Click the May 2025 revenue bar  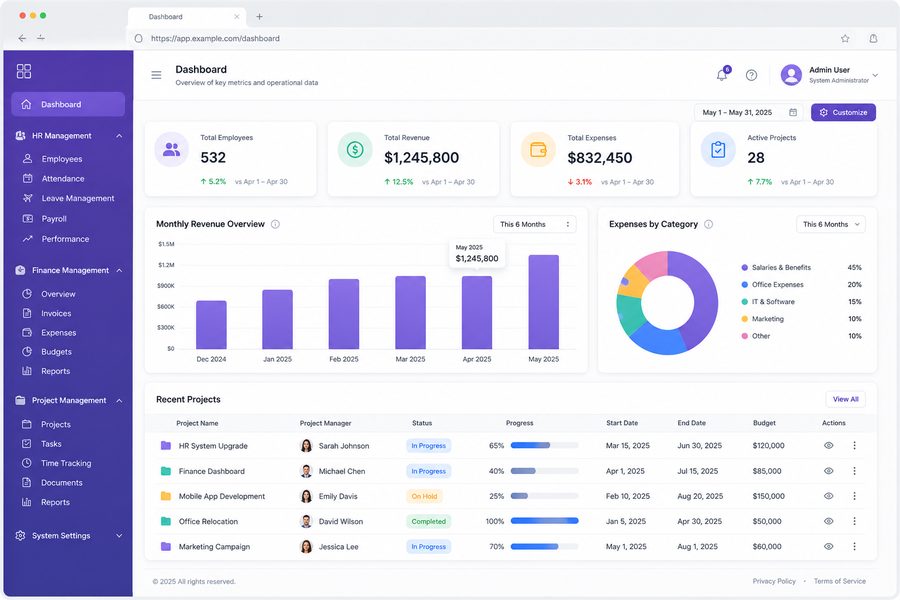(x=544, y=302)
